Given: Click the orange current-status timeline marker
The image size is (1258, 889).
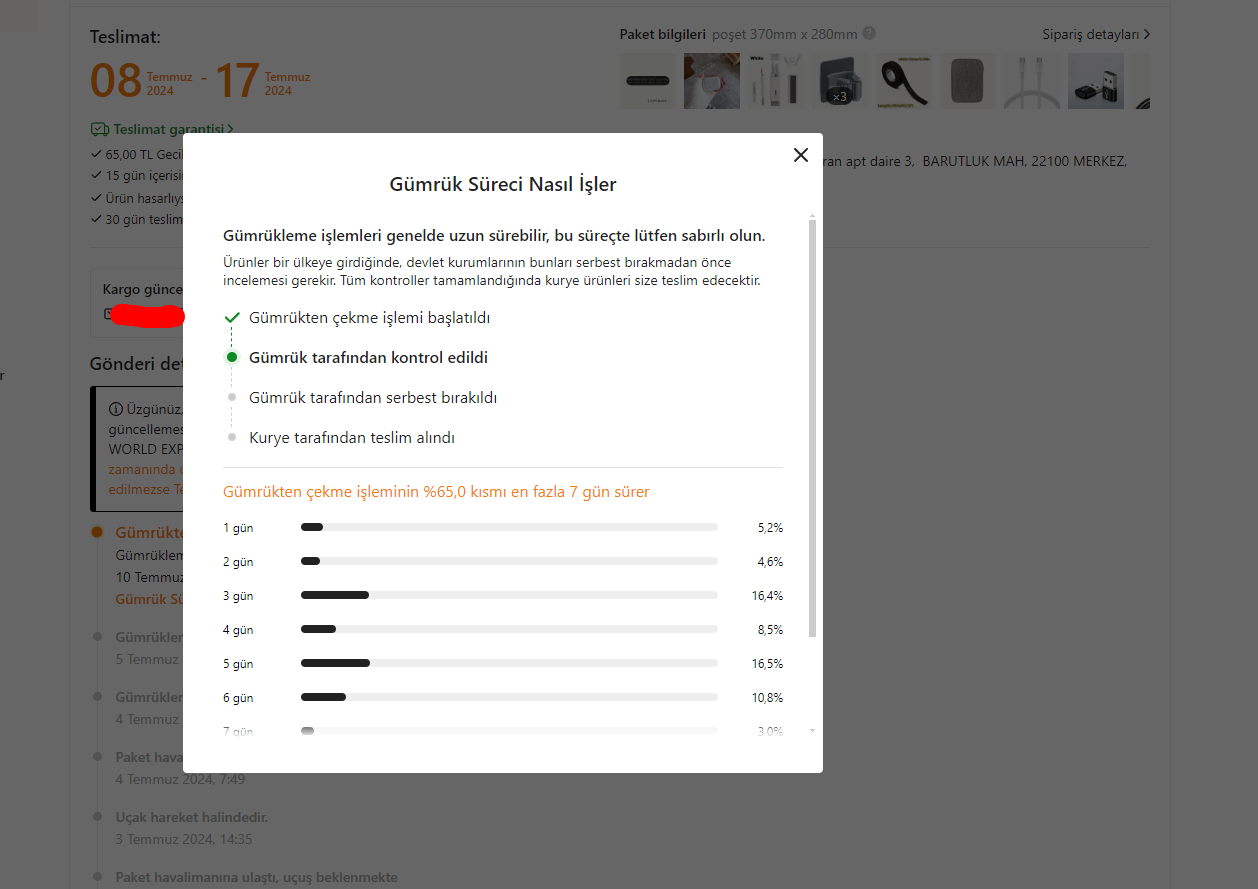Looking at the screenshot, I should pyautogui.click(x=97, y=532).
